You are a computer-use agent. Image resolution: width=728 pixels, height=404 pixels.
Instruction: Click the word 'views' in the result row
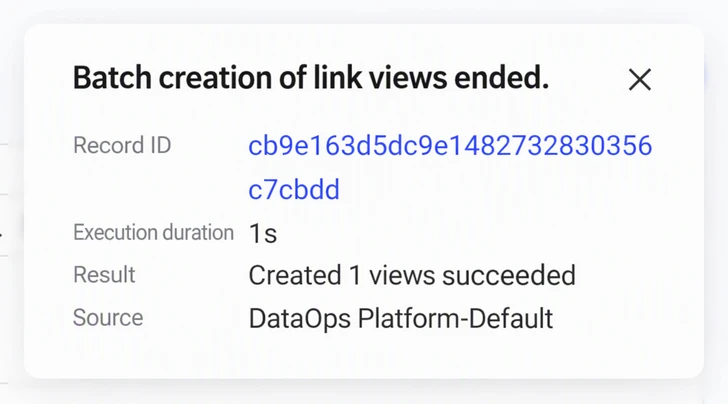coord(402,275)
